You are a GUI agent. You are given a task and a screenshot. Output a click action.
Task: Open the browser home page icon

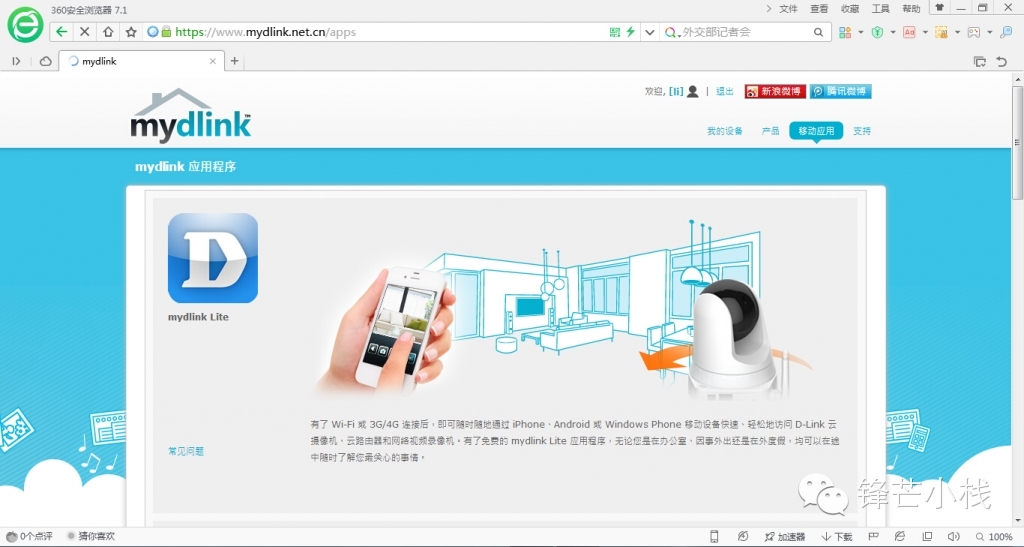coord(108,32)
